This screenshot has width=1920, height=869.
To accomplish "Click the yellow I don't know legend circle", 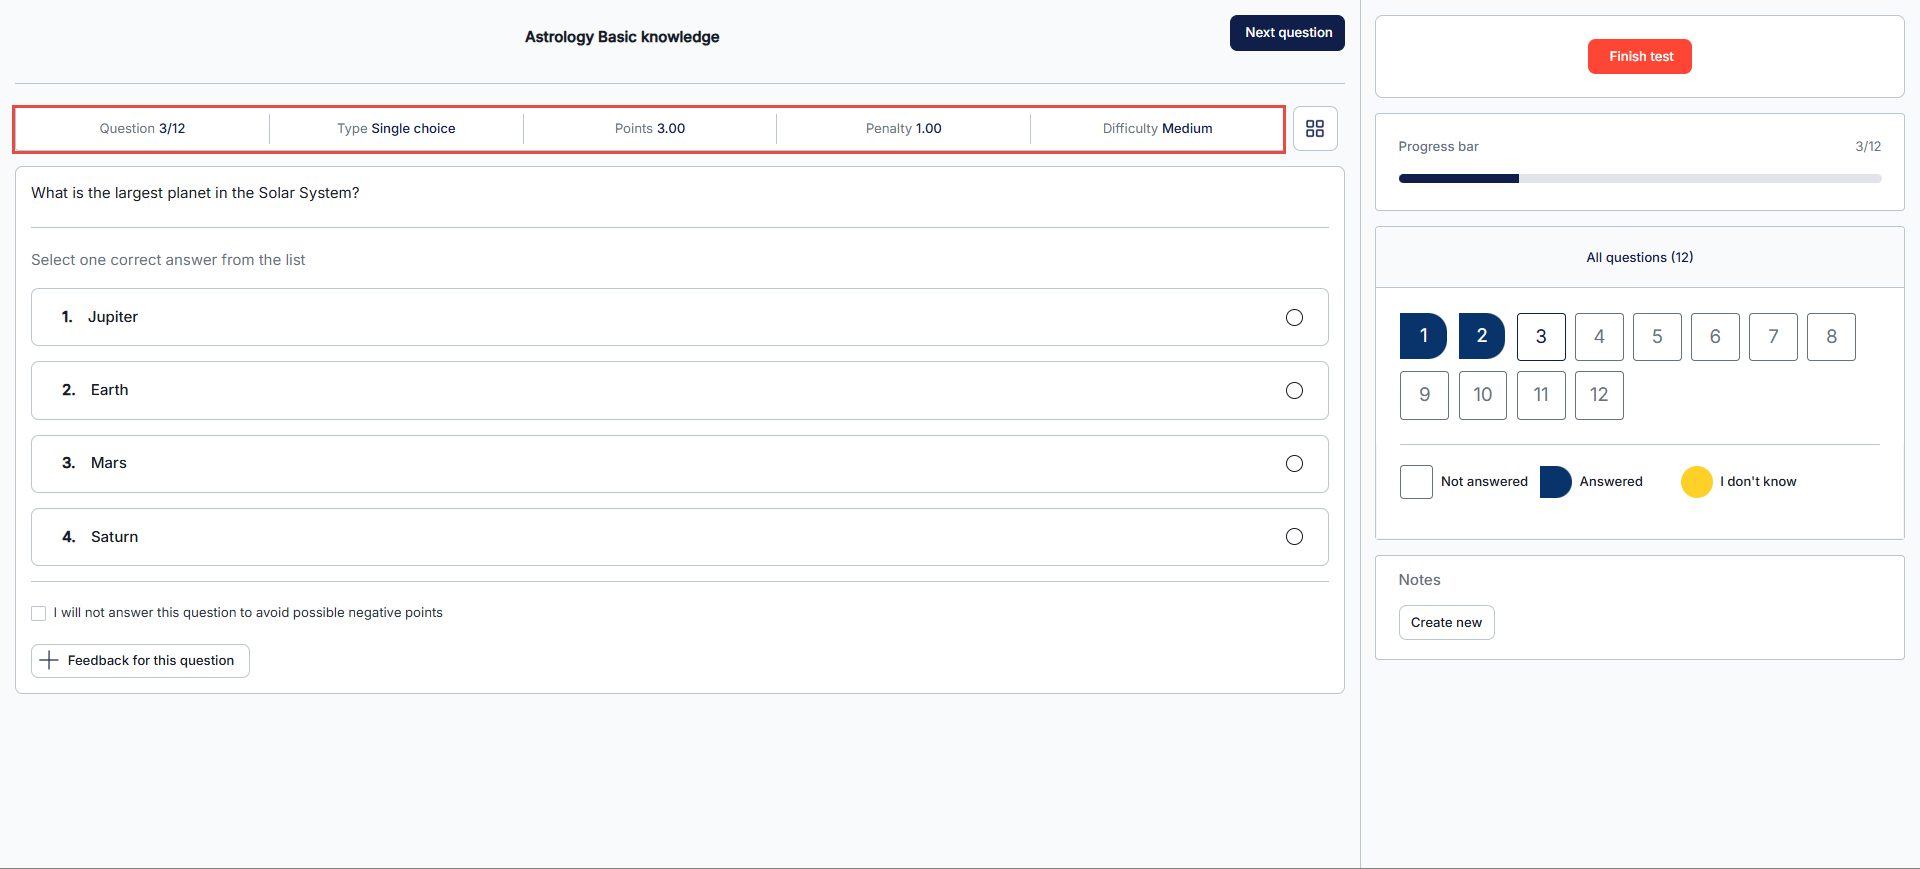I will click(1696, 482).
